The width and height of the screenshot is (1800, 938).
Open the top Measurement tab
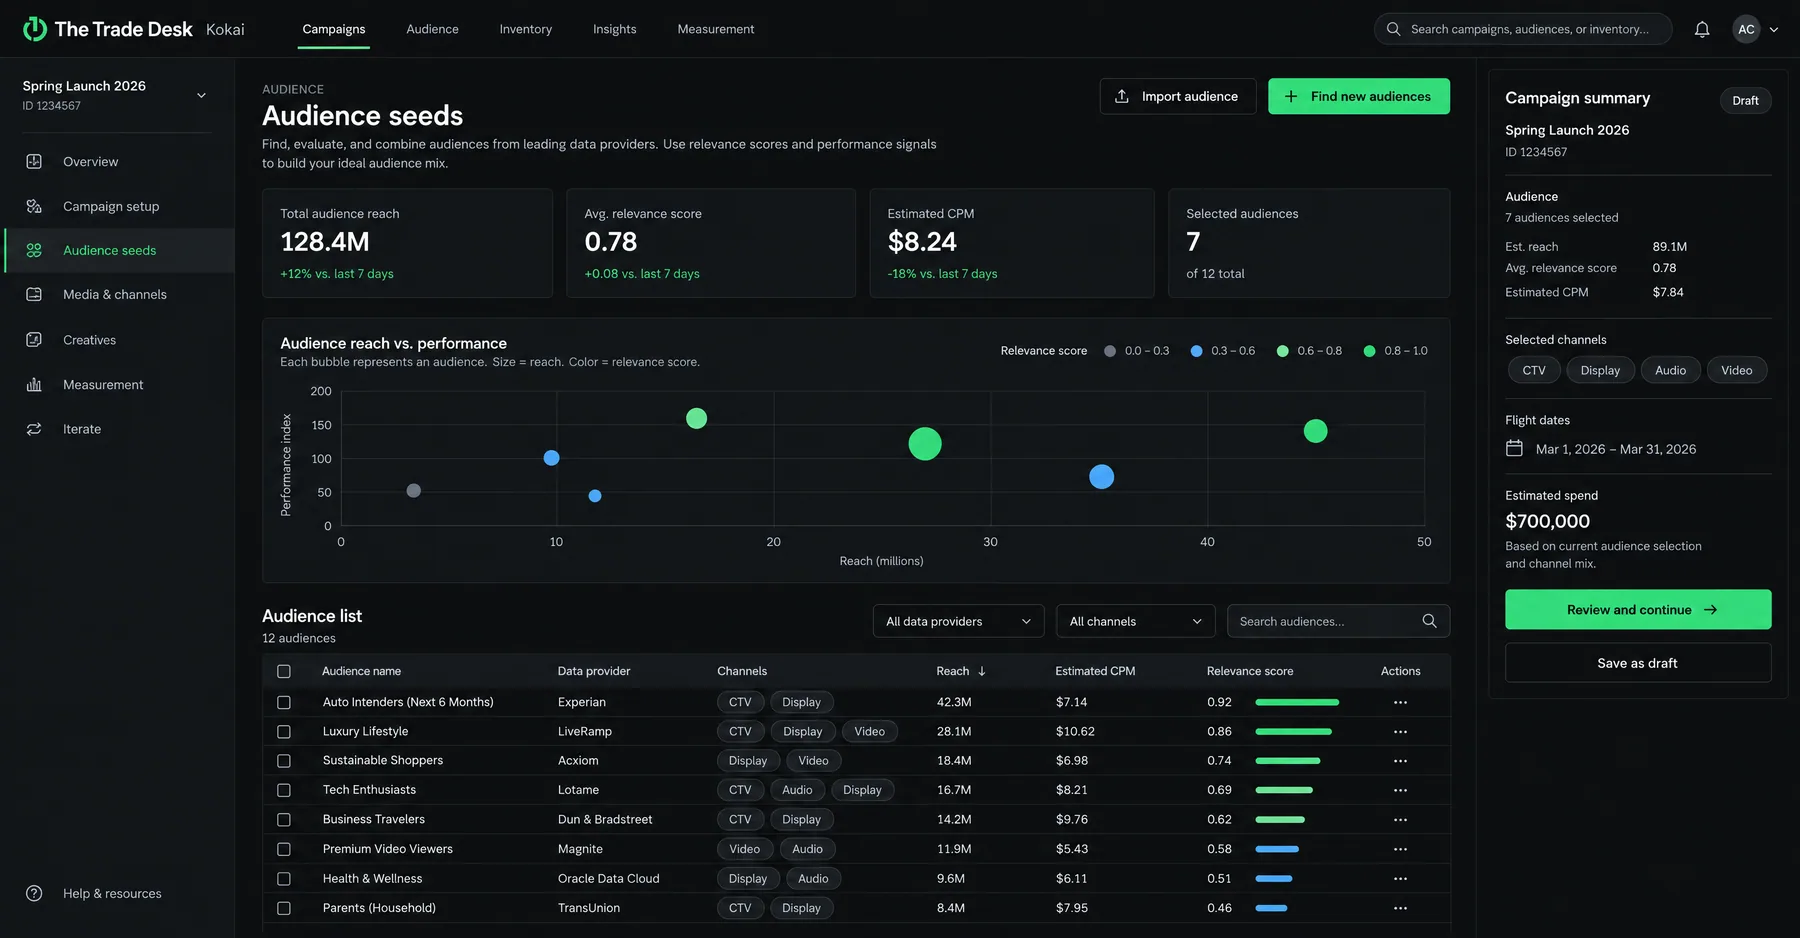pyautogui.click(x=716, y=29)
